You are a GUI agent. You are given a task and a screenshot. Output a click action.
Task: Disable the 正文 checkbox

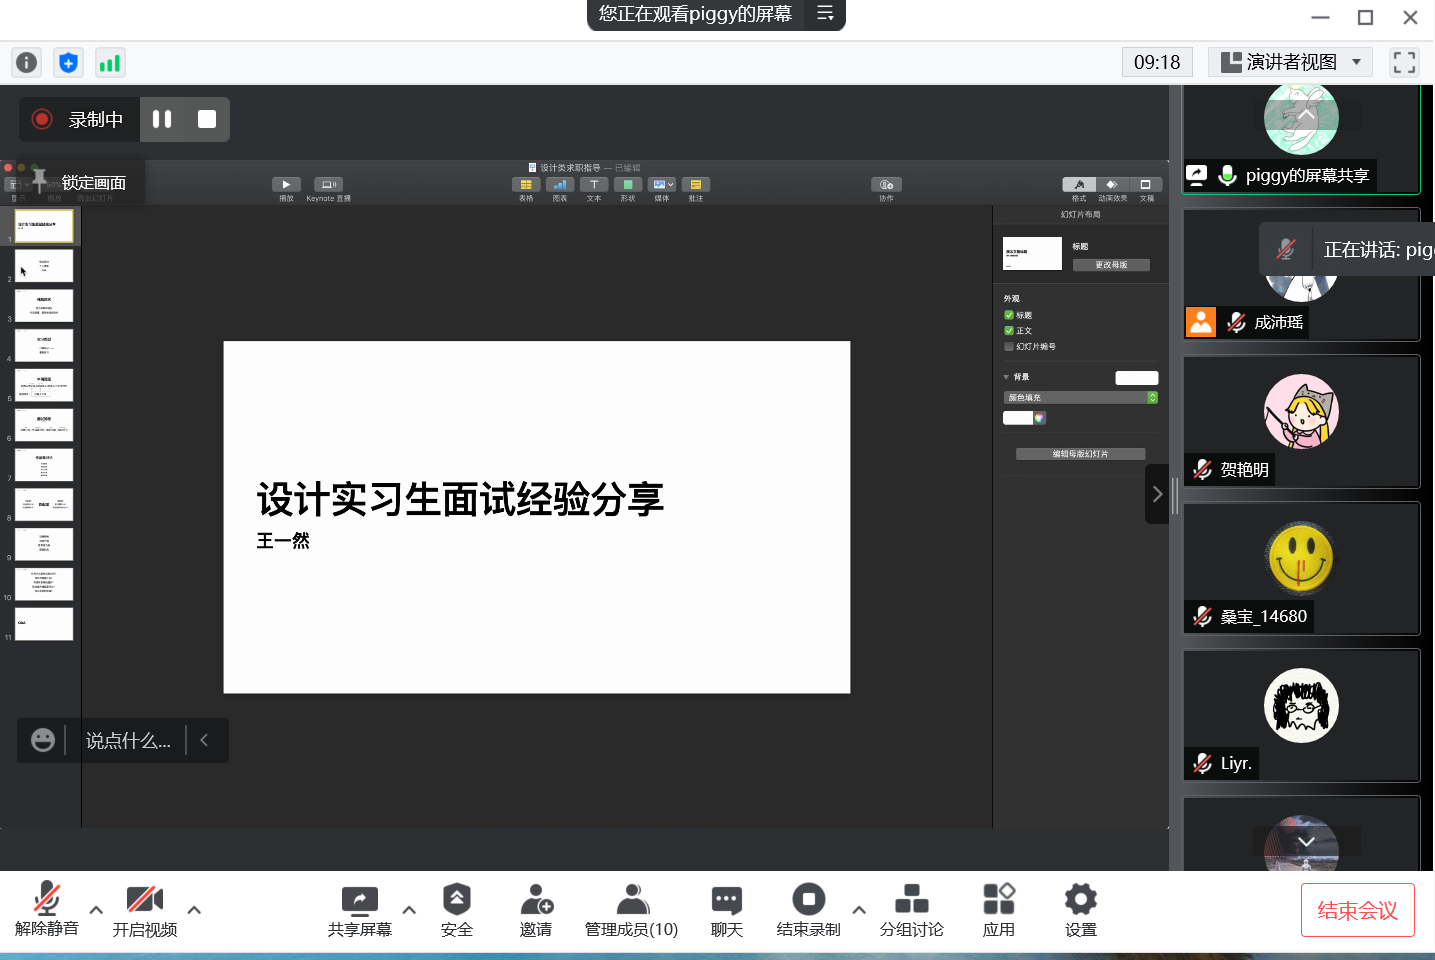[1008, 330]
